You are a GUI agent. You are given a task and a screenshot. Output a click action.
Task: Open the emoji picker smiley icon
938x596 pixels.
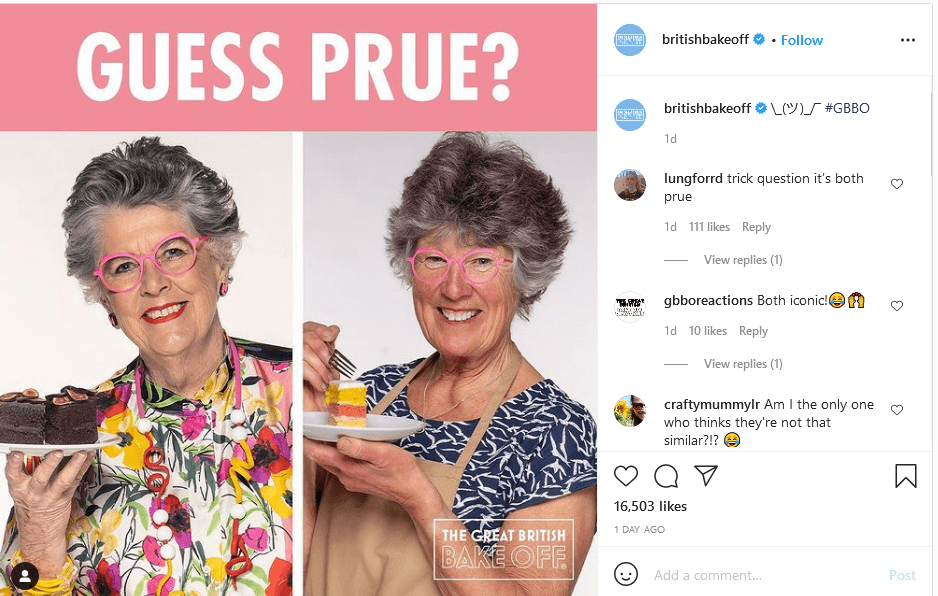(626, 574)
